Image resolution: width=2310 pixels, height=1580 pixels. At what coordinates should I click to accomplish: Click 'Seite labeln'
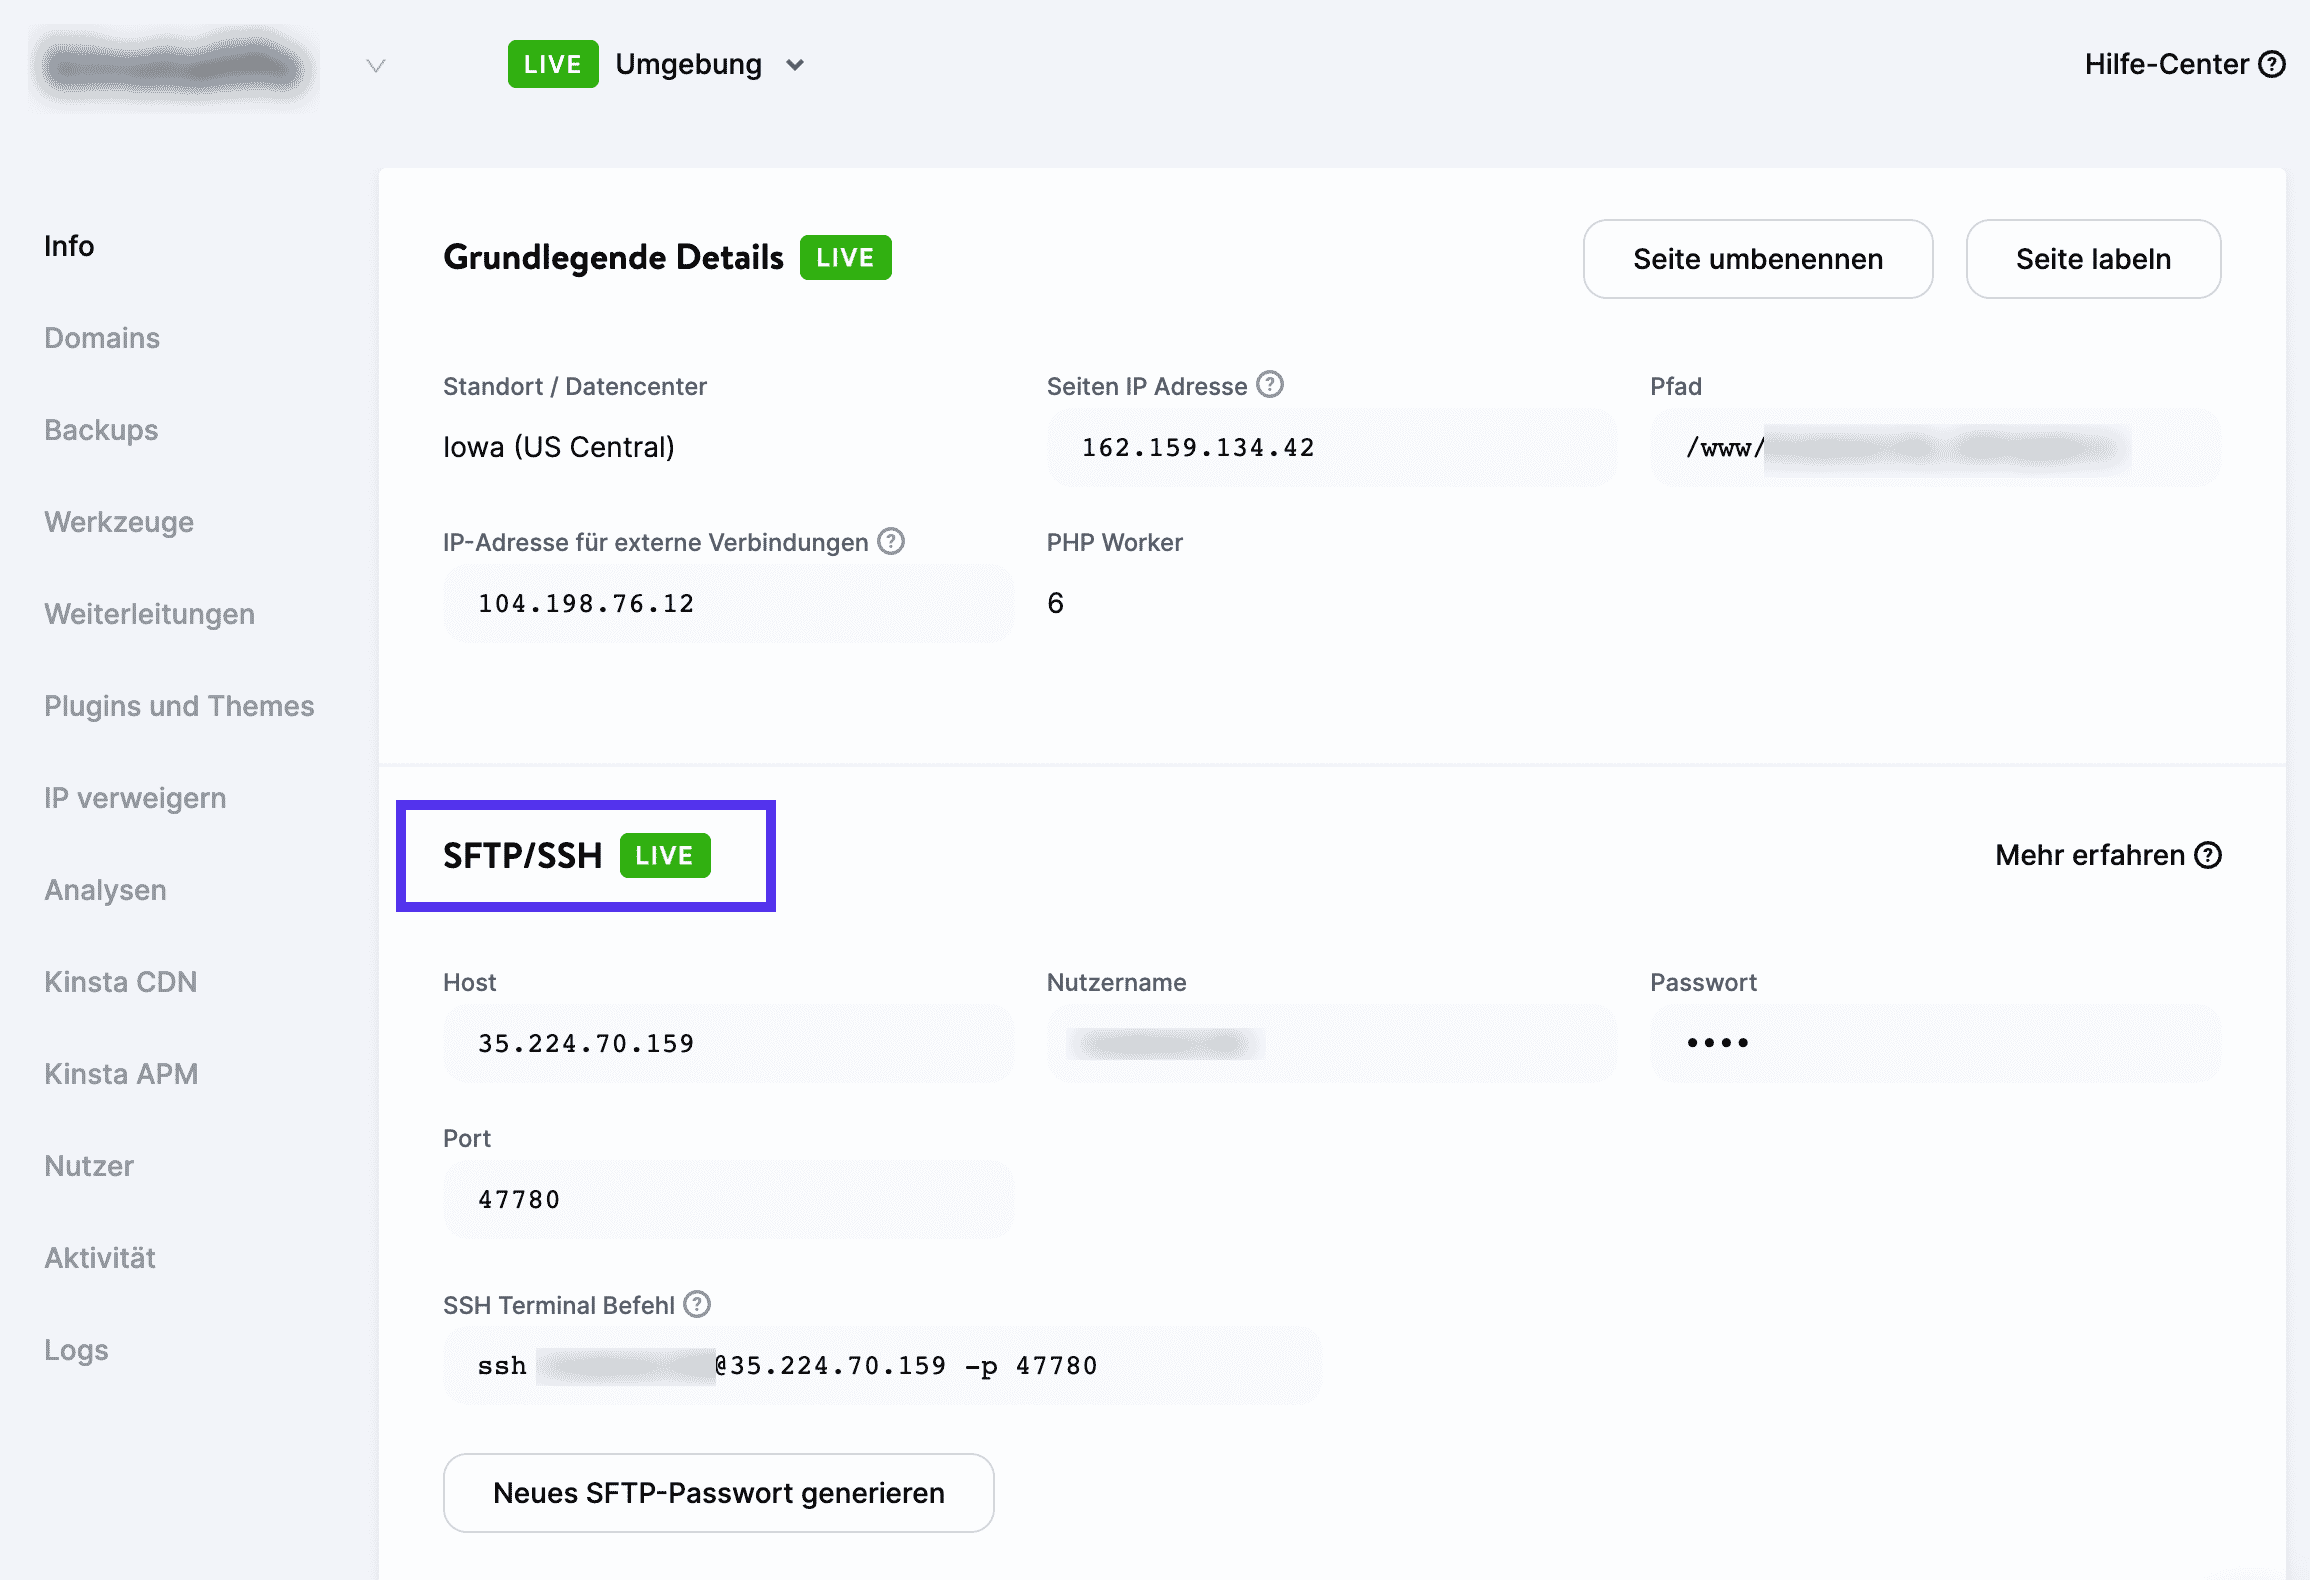point(2093,259)
